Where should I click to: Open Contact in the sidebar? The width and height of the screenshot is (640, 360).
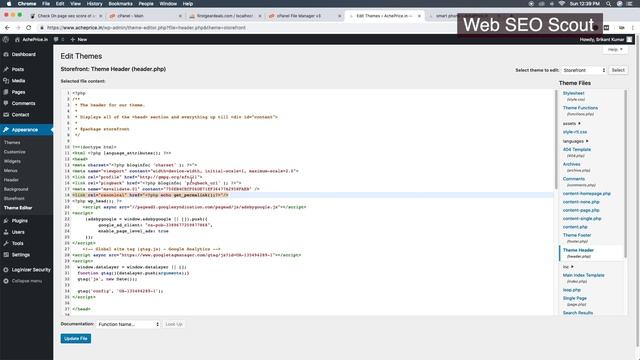20,115
